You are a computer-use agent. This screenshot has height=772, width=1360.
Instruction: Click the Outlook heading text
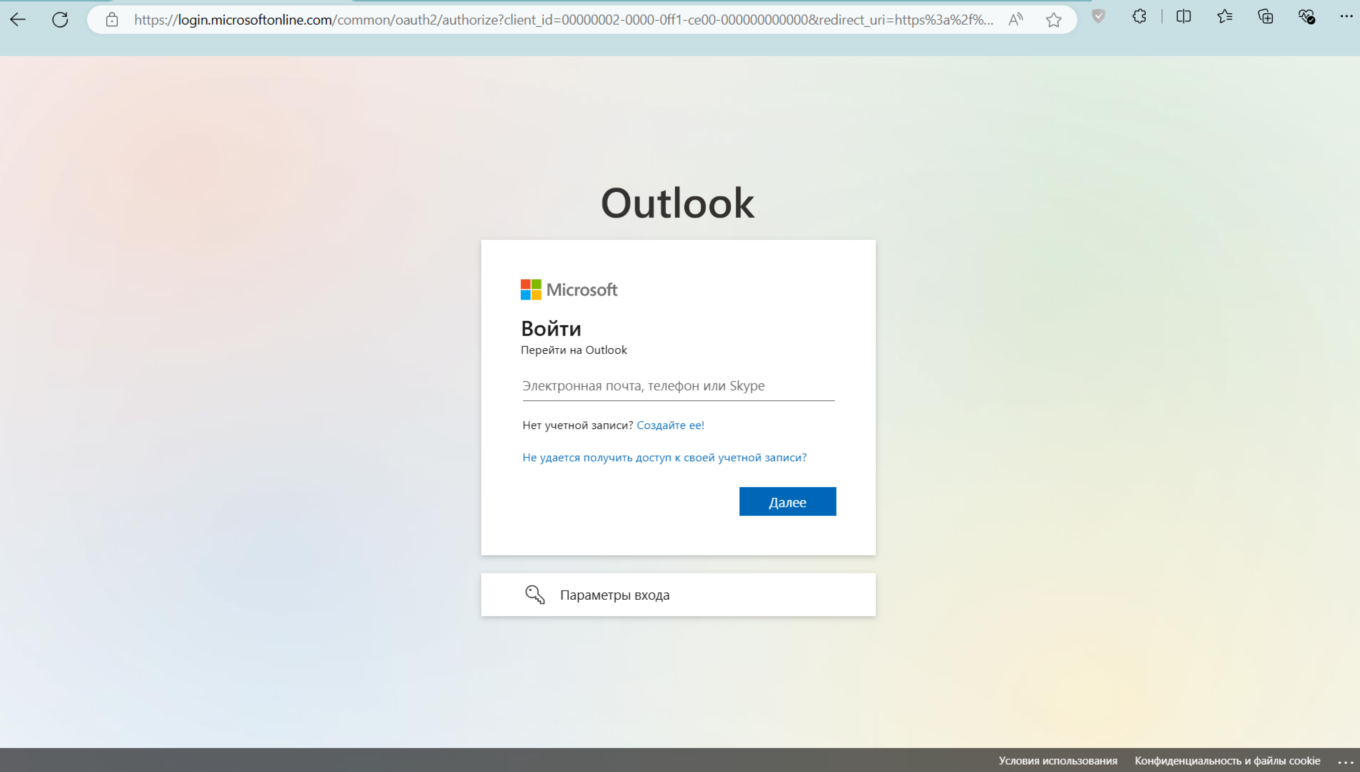pyautogui.click(x=678, y=203)
